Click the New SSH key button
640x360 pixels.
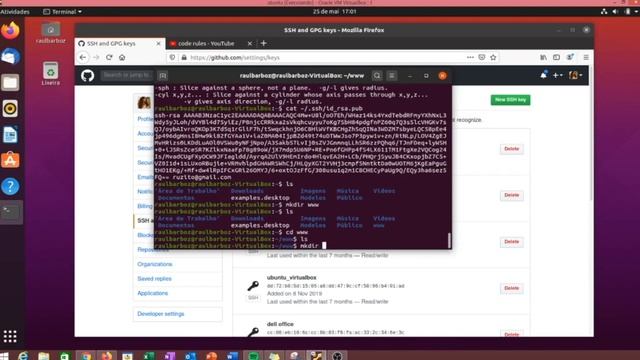coord(510,100)
